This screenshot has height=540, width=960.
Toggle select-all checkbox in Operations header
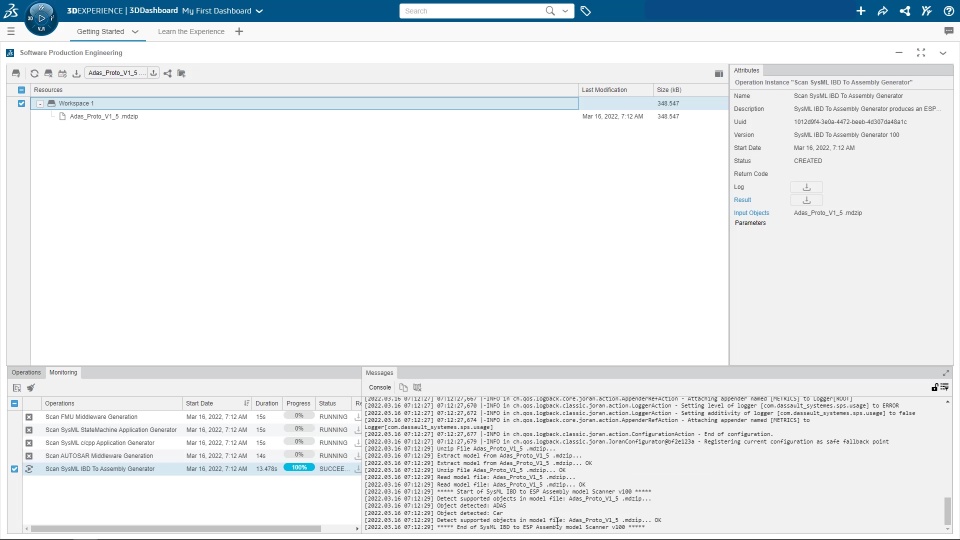click(15, 403)
